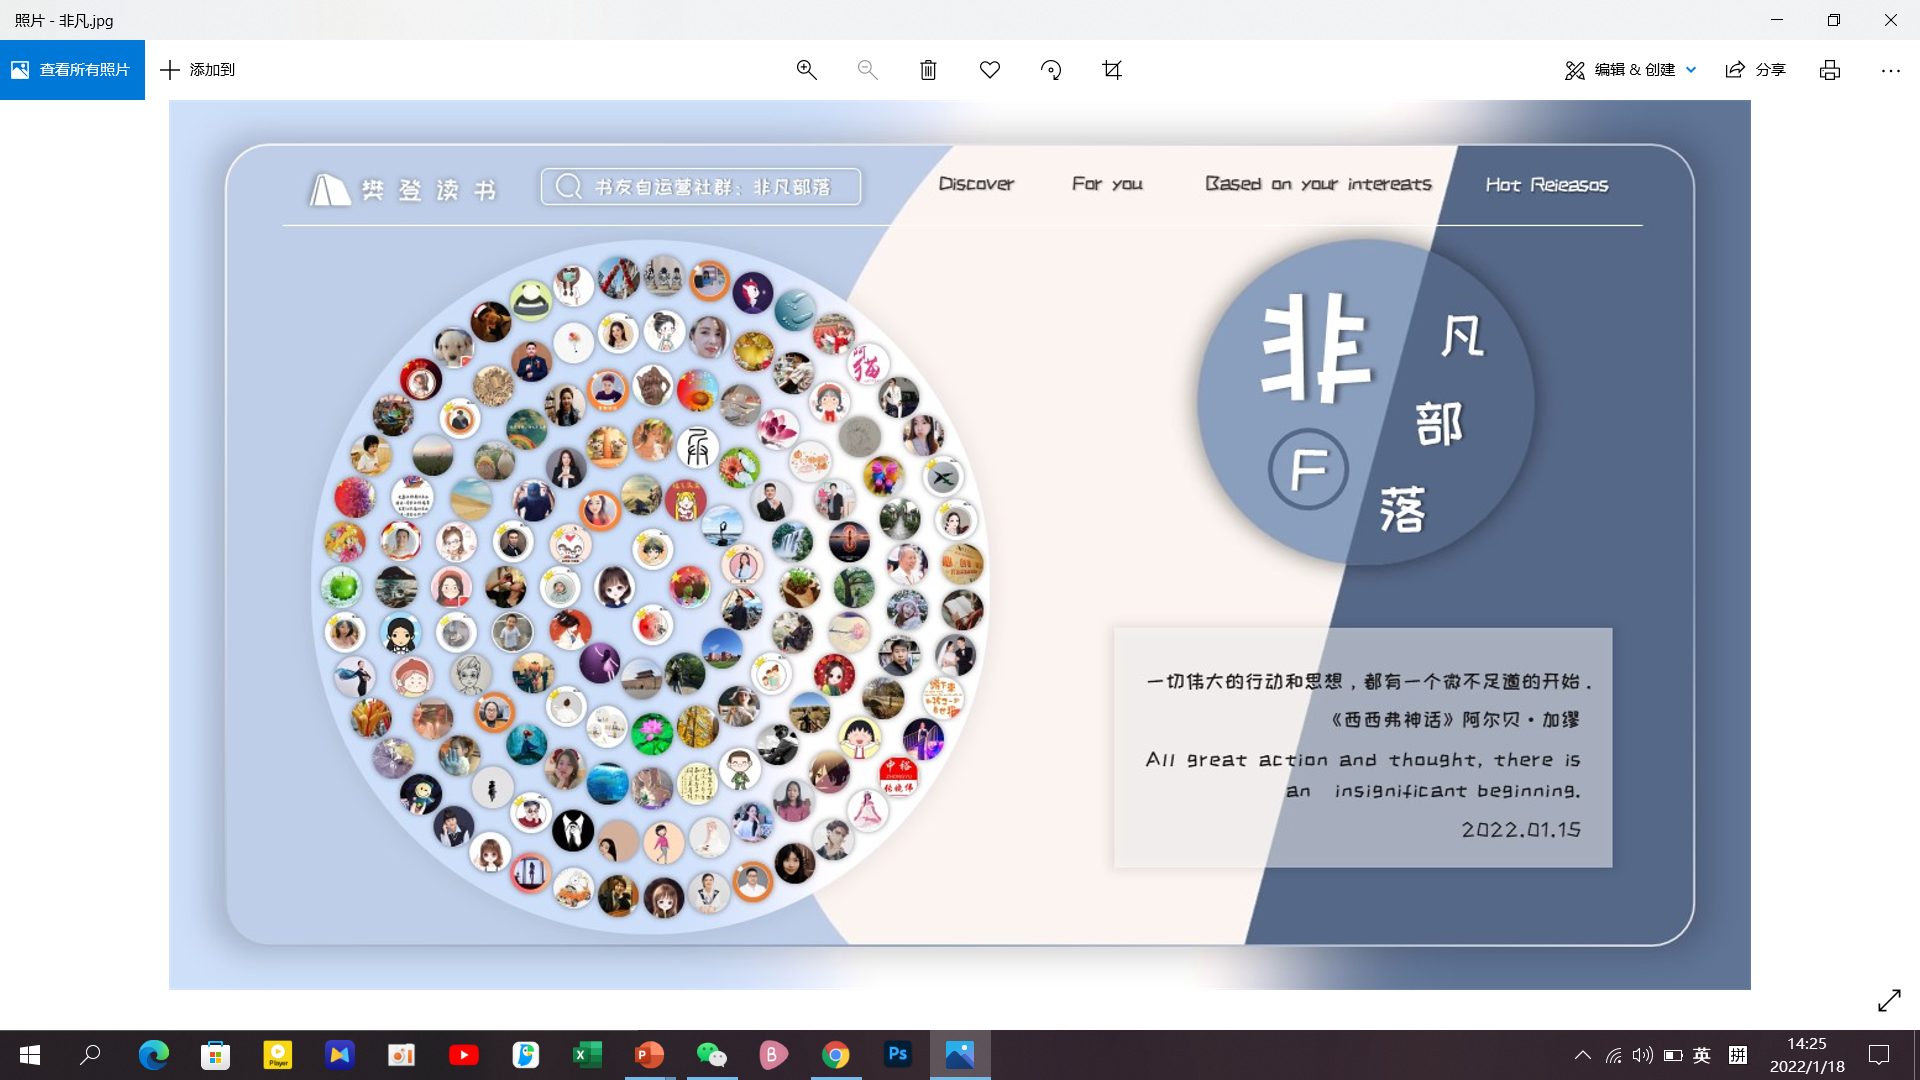Open the 分享 share option
This screenshot has height=1080, width=1920.
[1756, 70]
